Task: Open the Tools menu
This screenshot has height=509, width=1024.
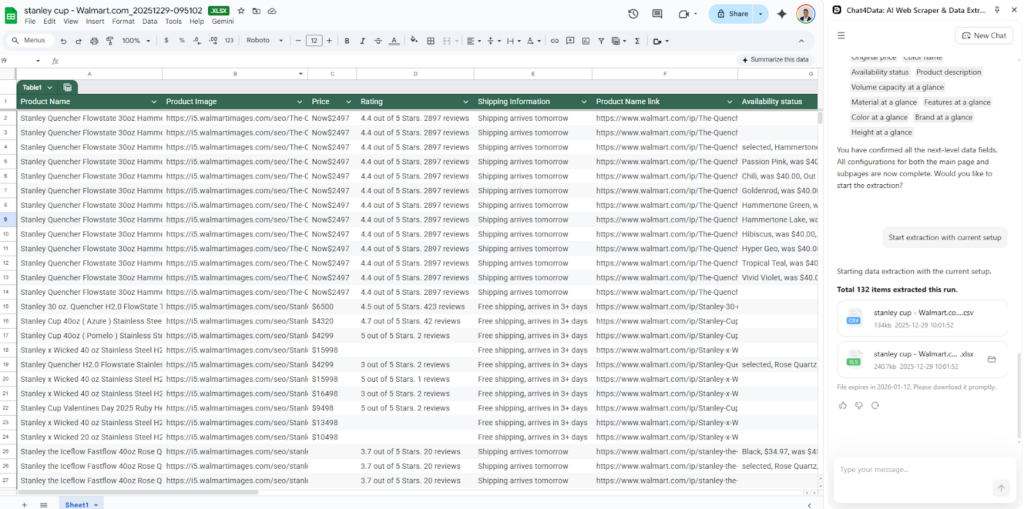Action: coord(173,21)
